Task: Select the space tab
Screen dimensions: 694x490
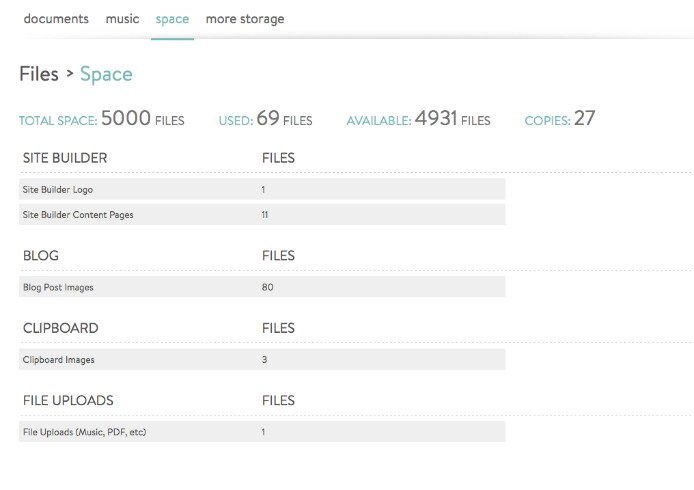Action: click(172, 19)
